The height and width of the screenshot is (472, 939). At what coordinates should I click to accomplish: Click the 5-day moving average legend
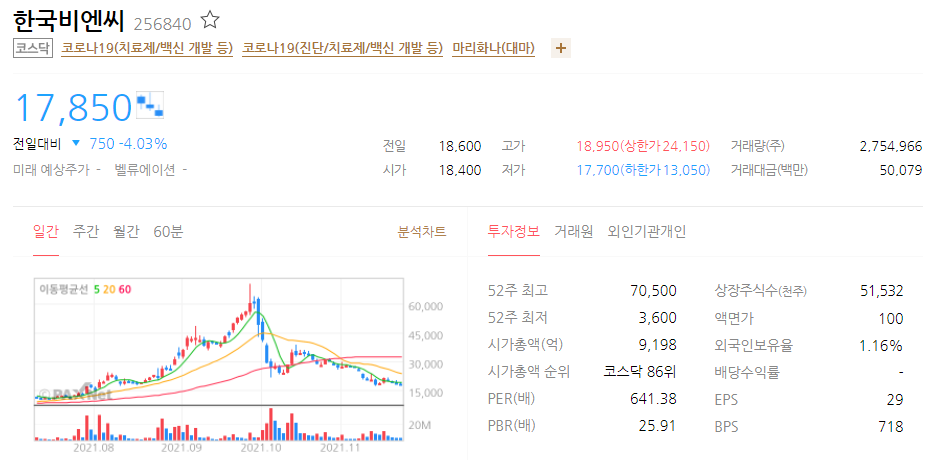(96, 289)
